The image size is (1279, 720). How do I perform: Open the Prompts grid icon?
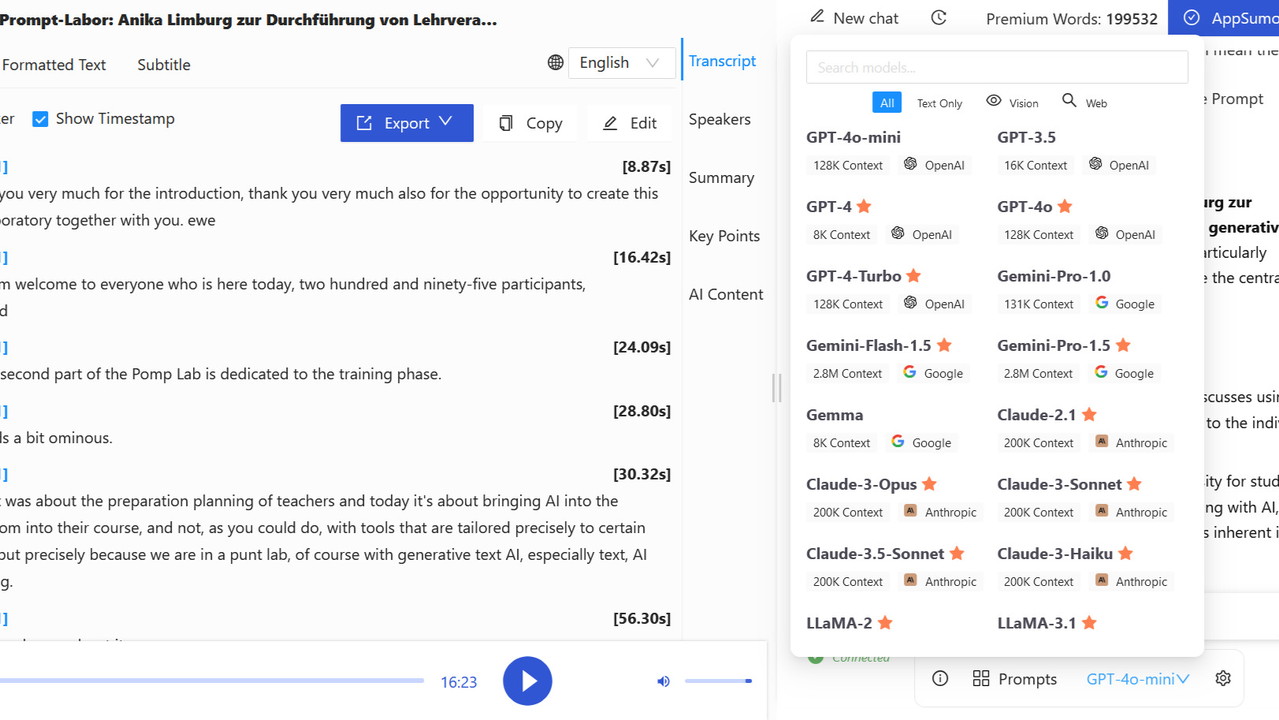[x=981, y=678]
